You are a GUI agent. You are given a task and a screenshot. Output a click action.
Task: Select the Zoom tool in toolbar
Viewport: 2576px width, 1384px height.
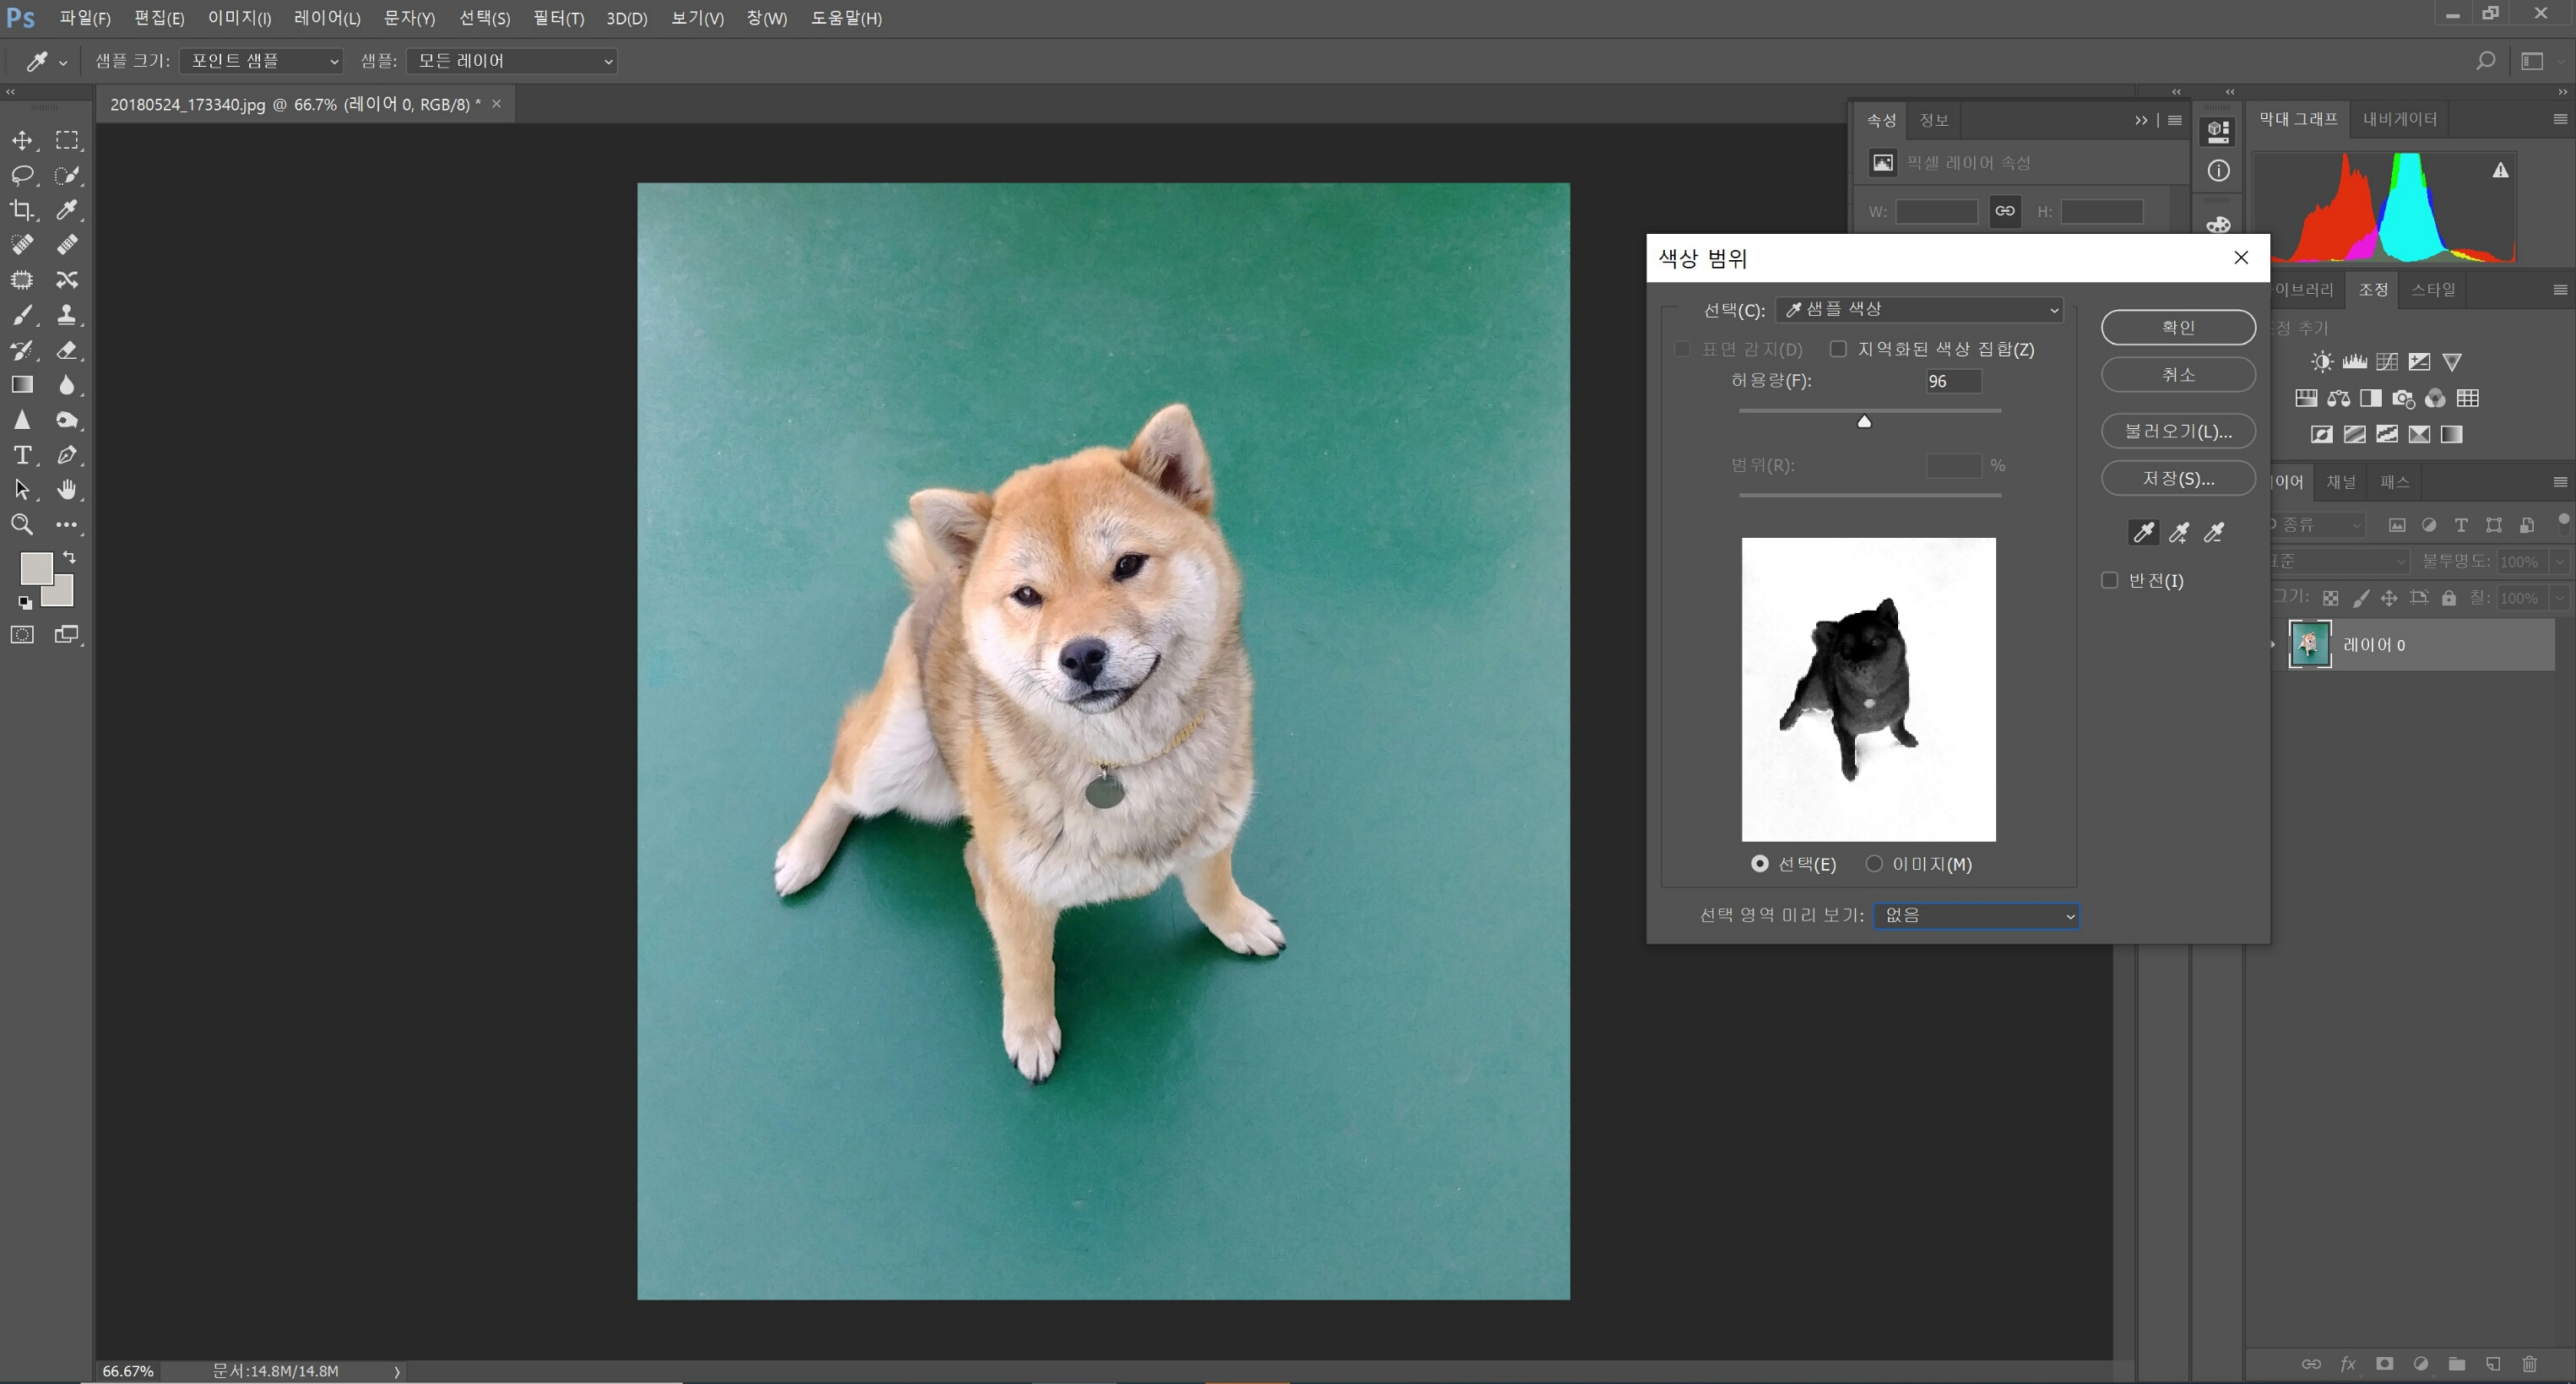[x=21, y=524]
